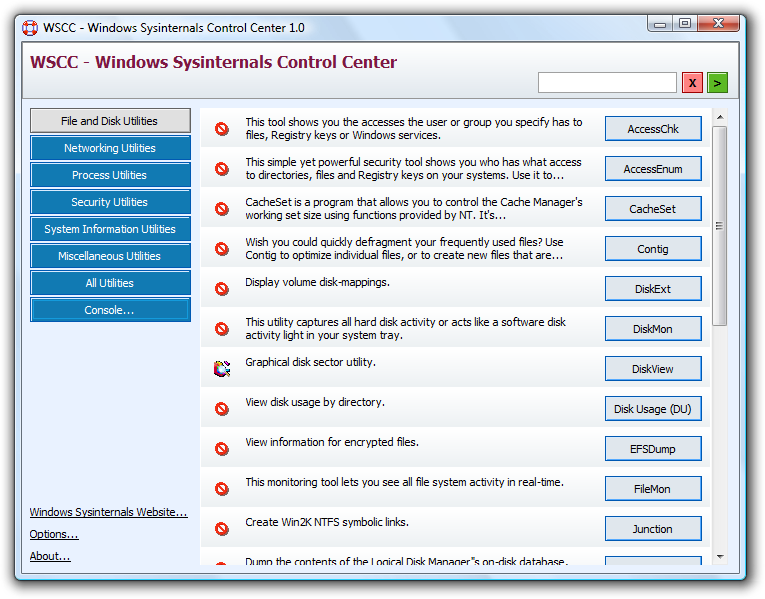Click the red icon next to AccessEnum description
This screenshot has height=599, width=765.
click(222, 169)
